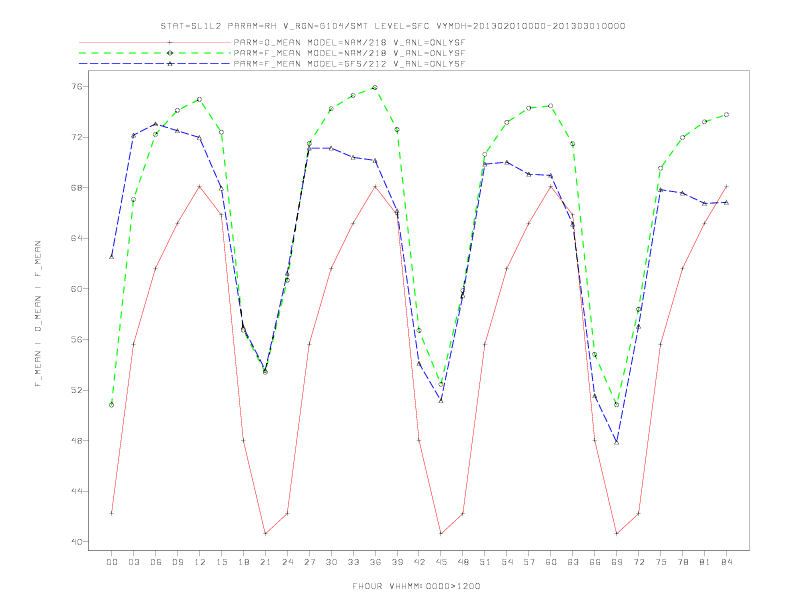792x612 pixels.
Task: Click the x-axis forecast hour label 06
Action: [x=156, y=562]
